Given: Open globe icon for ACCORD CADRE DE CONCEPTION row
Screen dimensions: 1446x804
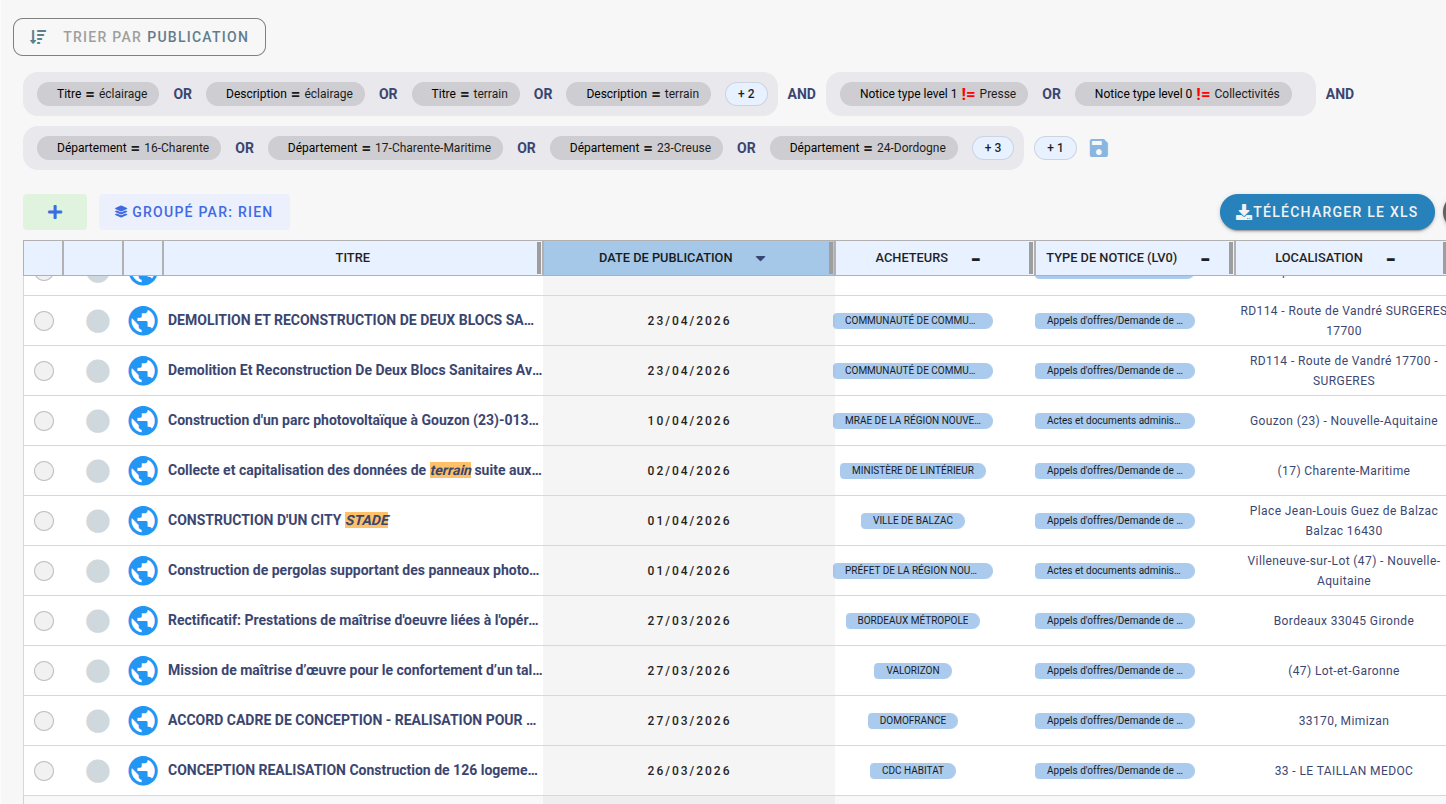Looking at the screenshot, I should (x=143, y=720).
